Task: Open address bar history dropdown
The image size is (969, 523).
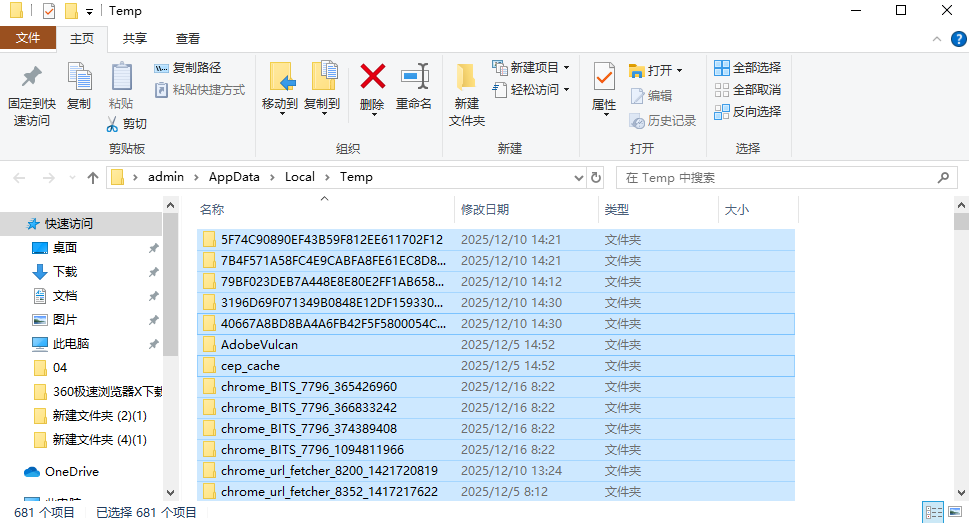Action: 578,177
